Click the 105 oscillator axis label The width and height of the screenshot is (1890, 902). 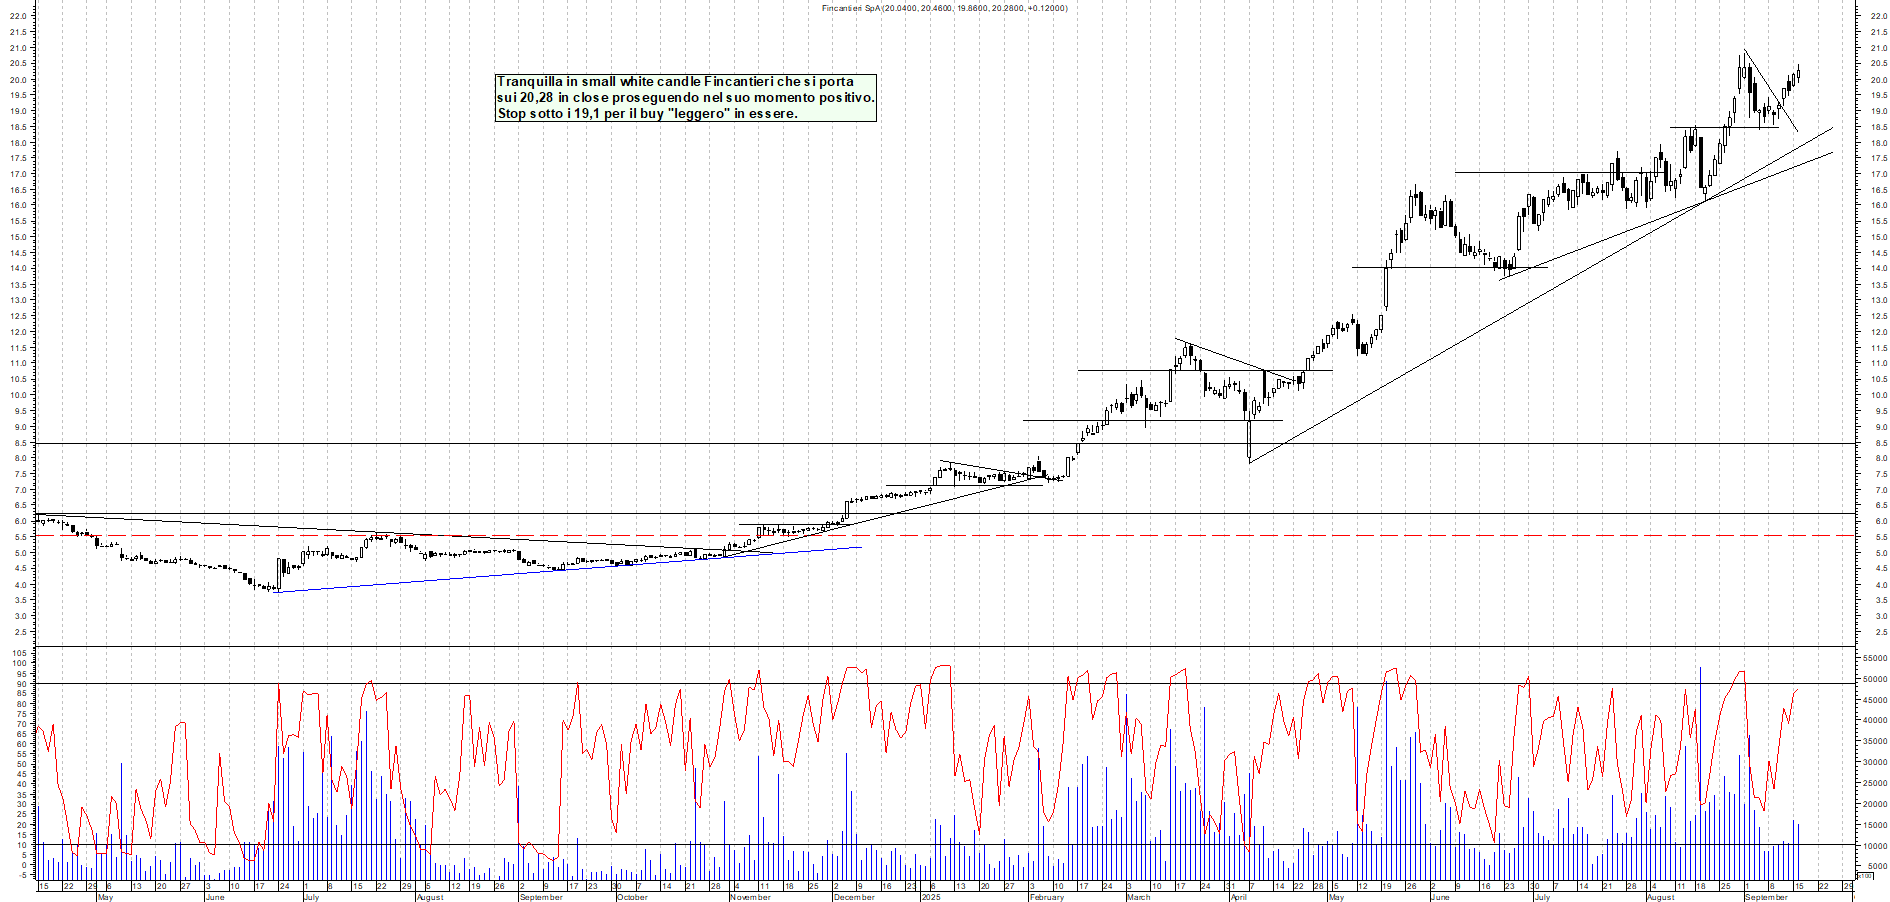point(19,653)
